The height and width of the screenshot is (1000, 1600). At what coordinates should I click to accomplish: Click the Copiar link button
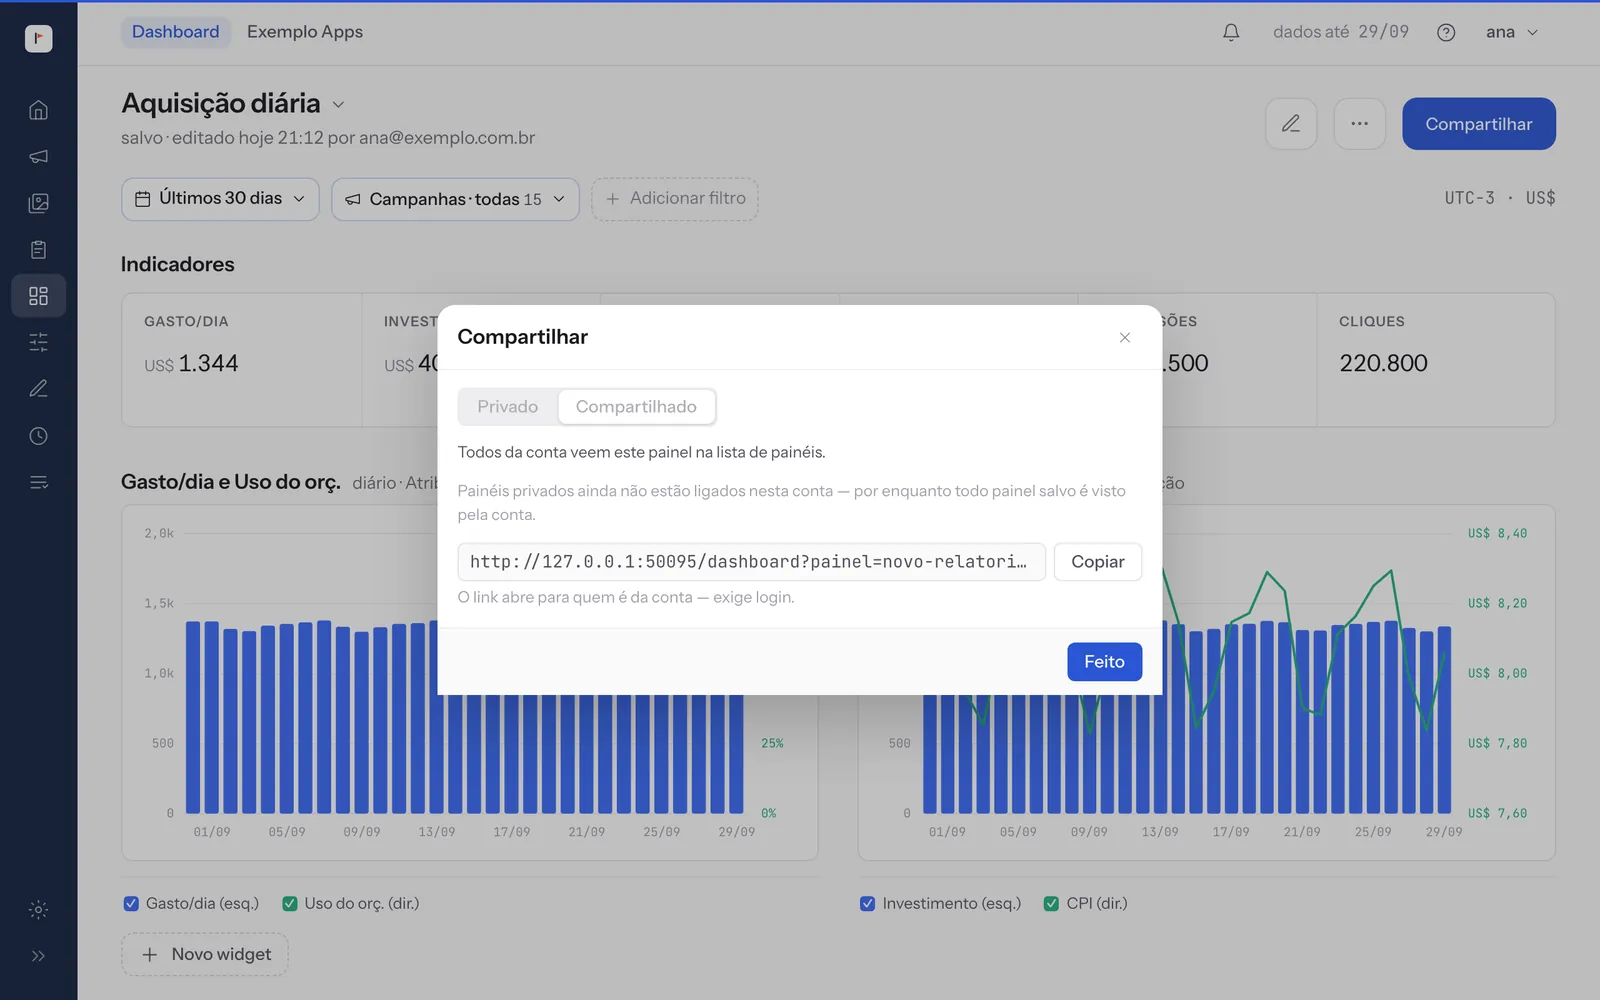pyautogui.click(x=1098, y=562)
